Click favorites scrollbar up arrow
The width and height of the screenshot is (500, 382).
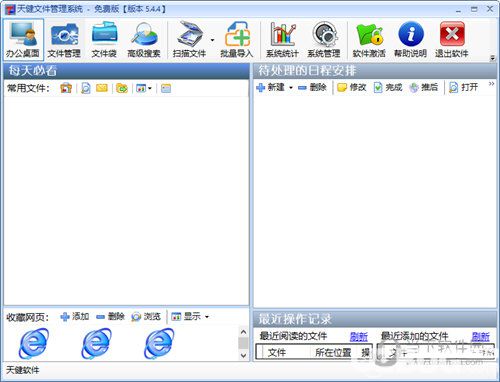(x=244, y=332)
